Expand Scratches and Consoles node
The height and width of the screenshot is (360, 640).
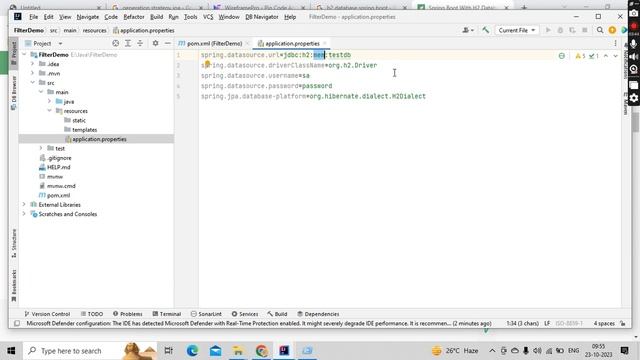pyautogui.click(x=24, y=214)
